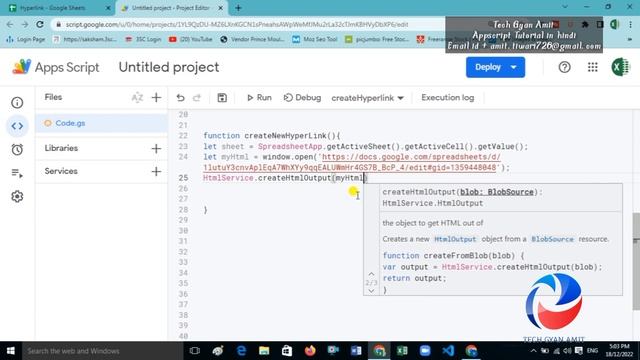
Task: Open Microsoft Edge from taskbar
Action: point(241,351)
